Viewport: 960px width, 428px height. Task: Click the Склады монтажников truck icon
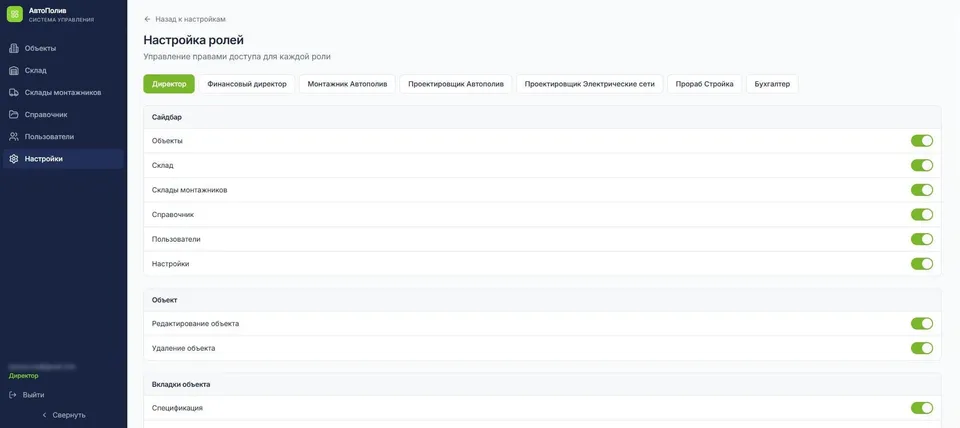pos(13,92)
